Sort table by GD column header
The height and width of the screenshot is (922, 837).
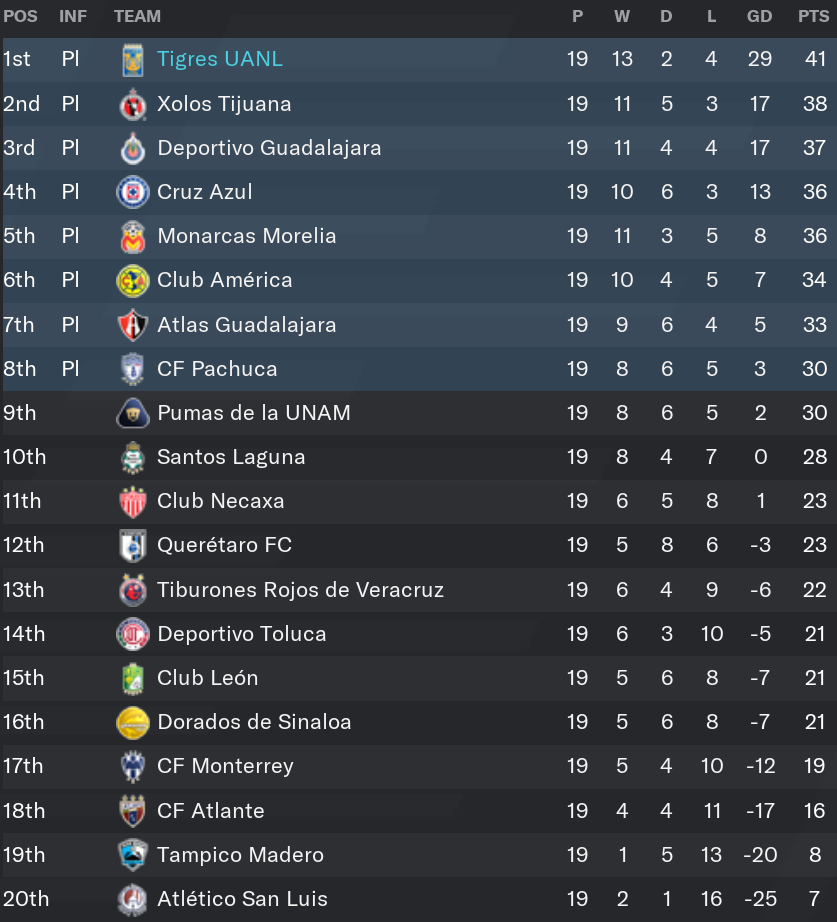(759, 16)
